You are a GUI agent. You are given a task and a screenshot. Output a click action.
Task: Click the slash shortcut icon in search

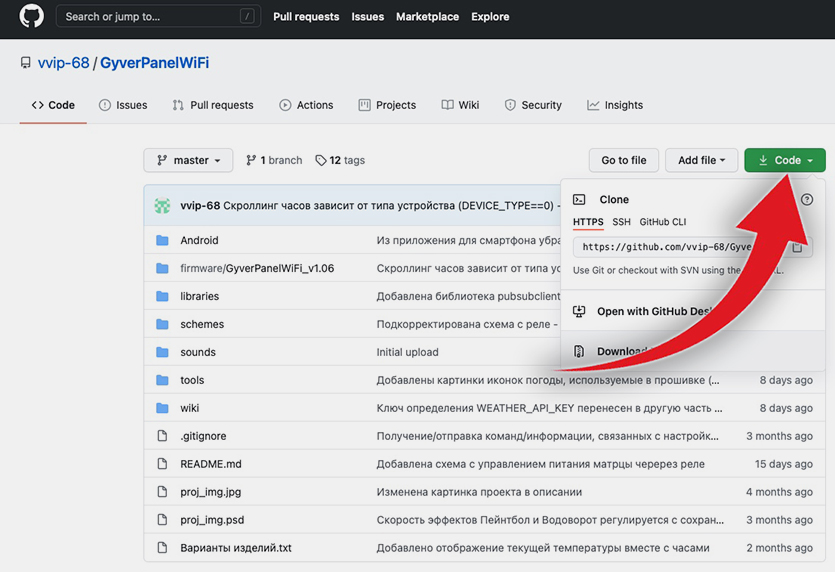[247, 17]
